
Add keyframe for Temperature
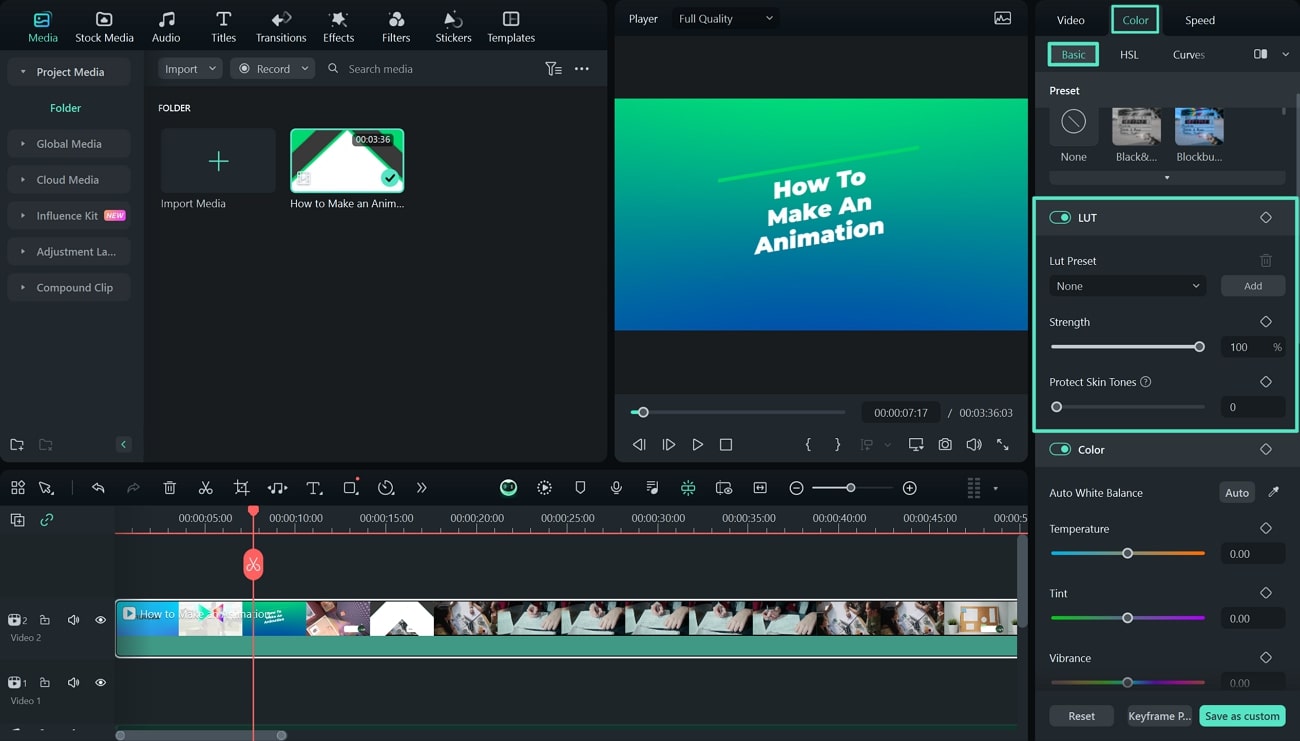(1266, 528)
